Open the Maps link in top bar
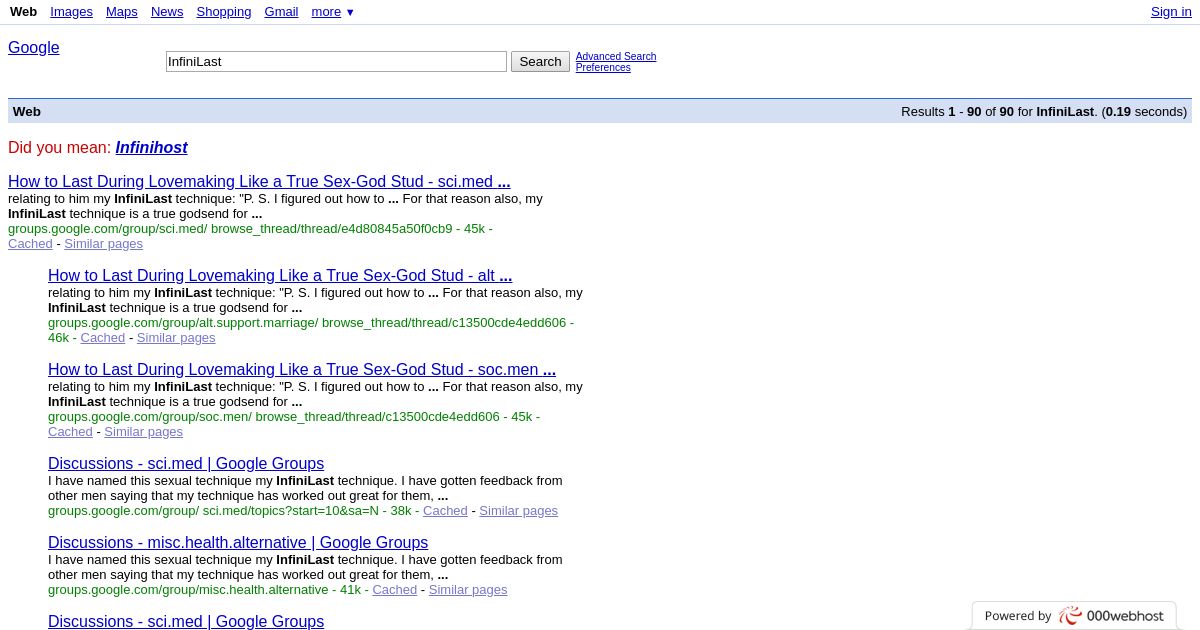This screenshot has height=630, width=1200. [122, 12]
